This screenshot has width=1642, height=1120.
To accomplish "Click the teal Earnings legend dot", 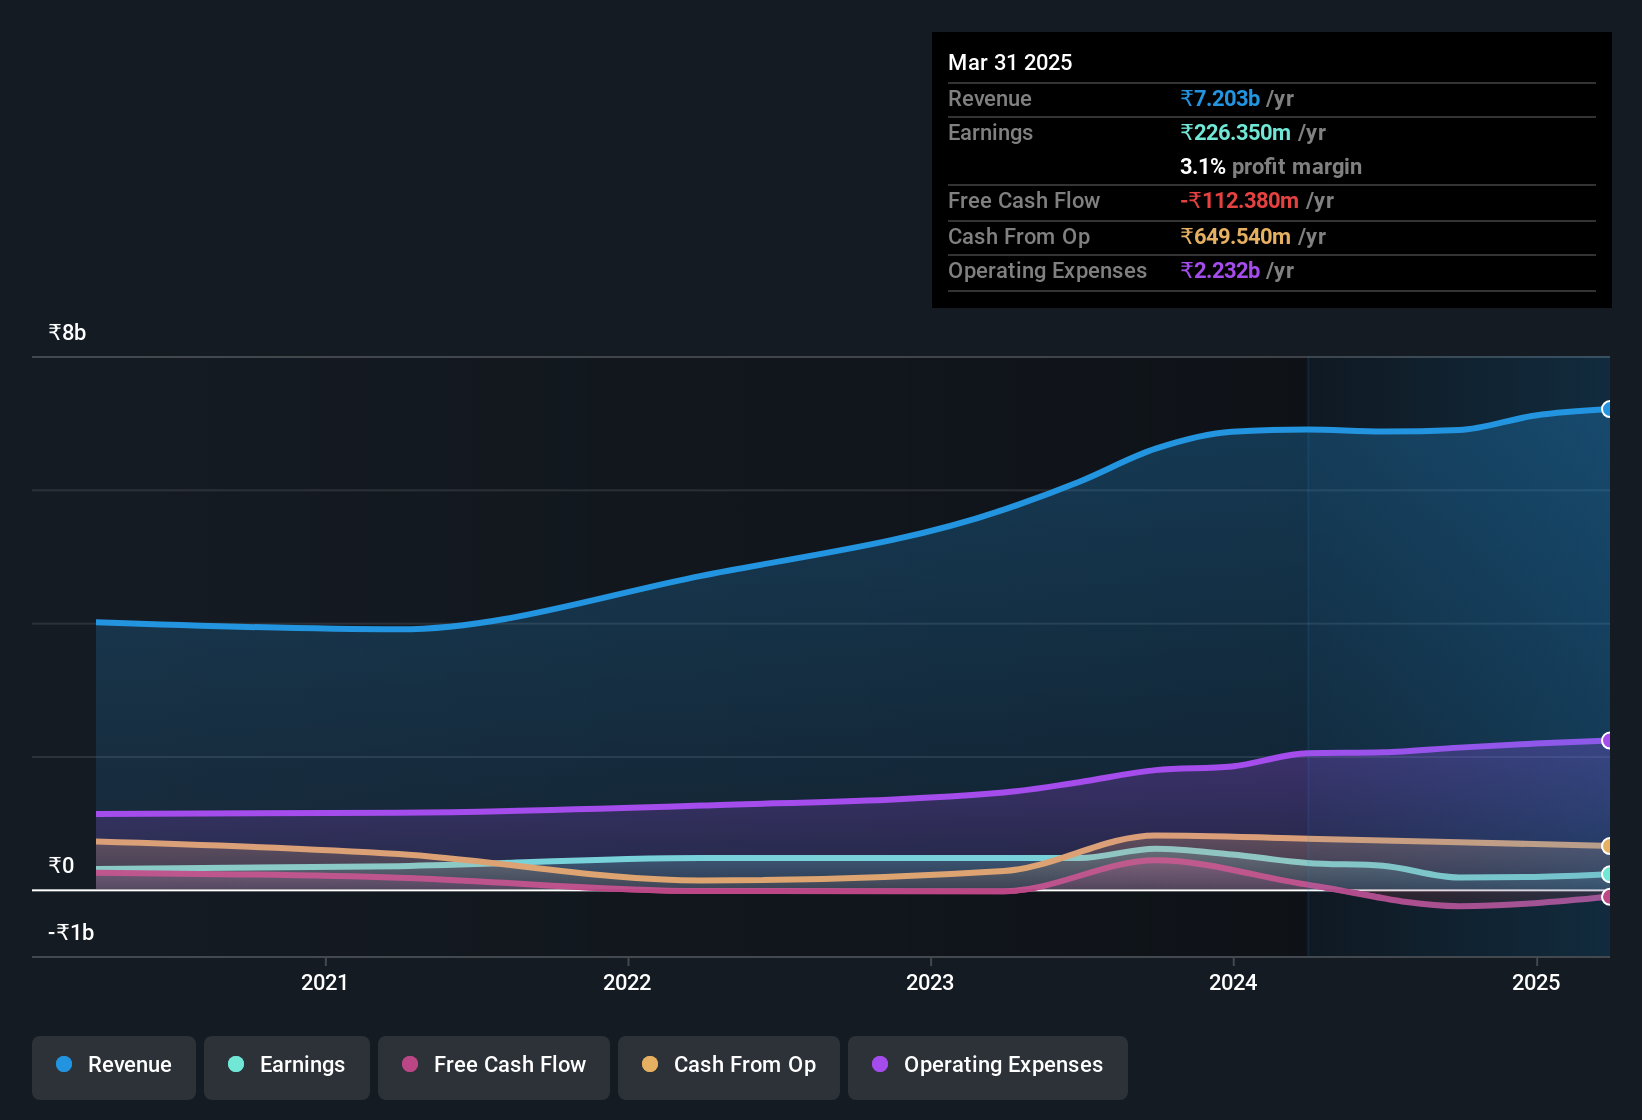I will (x=236, y=1064).
